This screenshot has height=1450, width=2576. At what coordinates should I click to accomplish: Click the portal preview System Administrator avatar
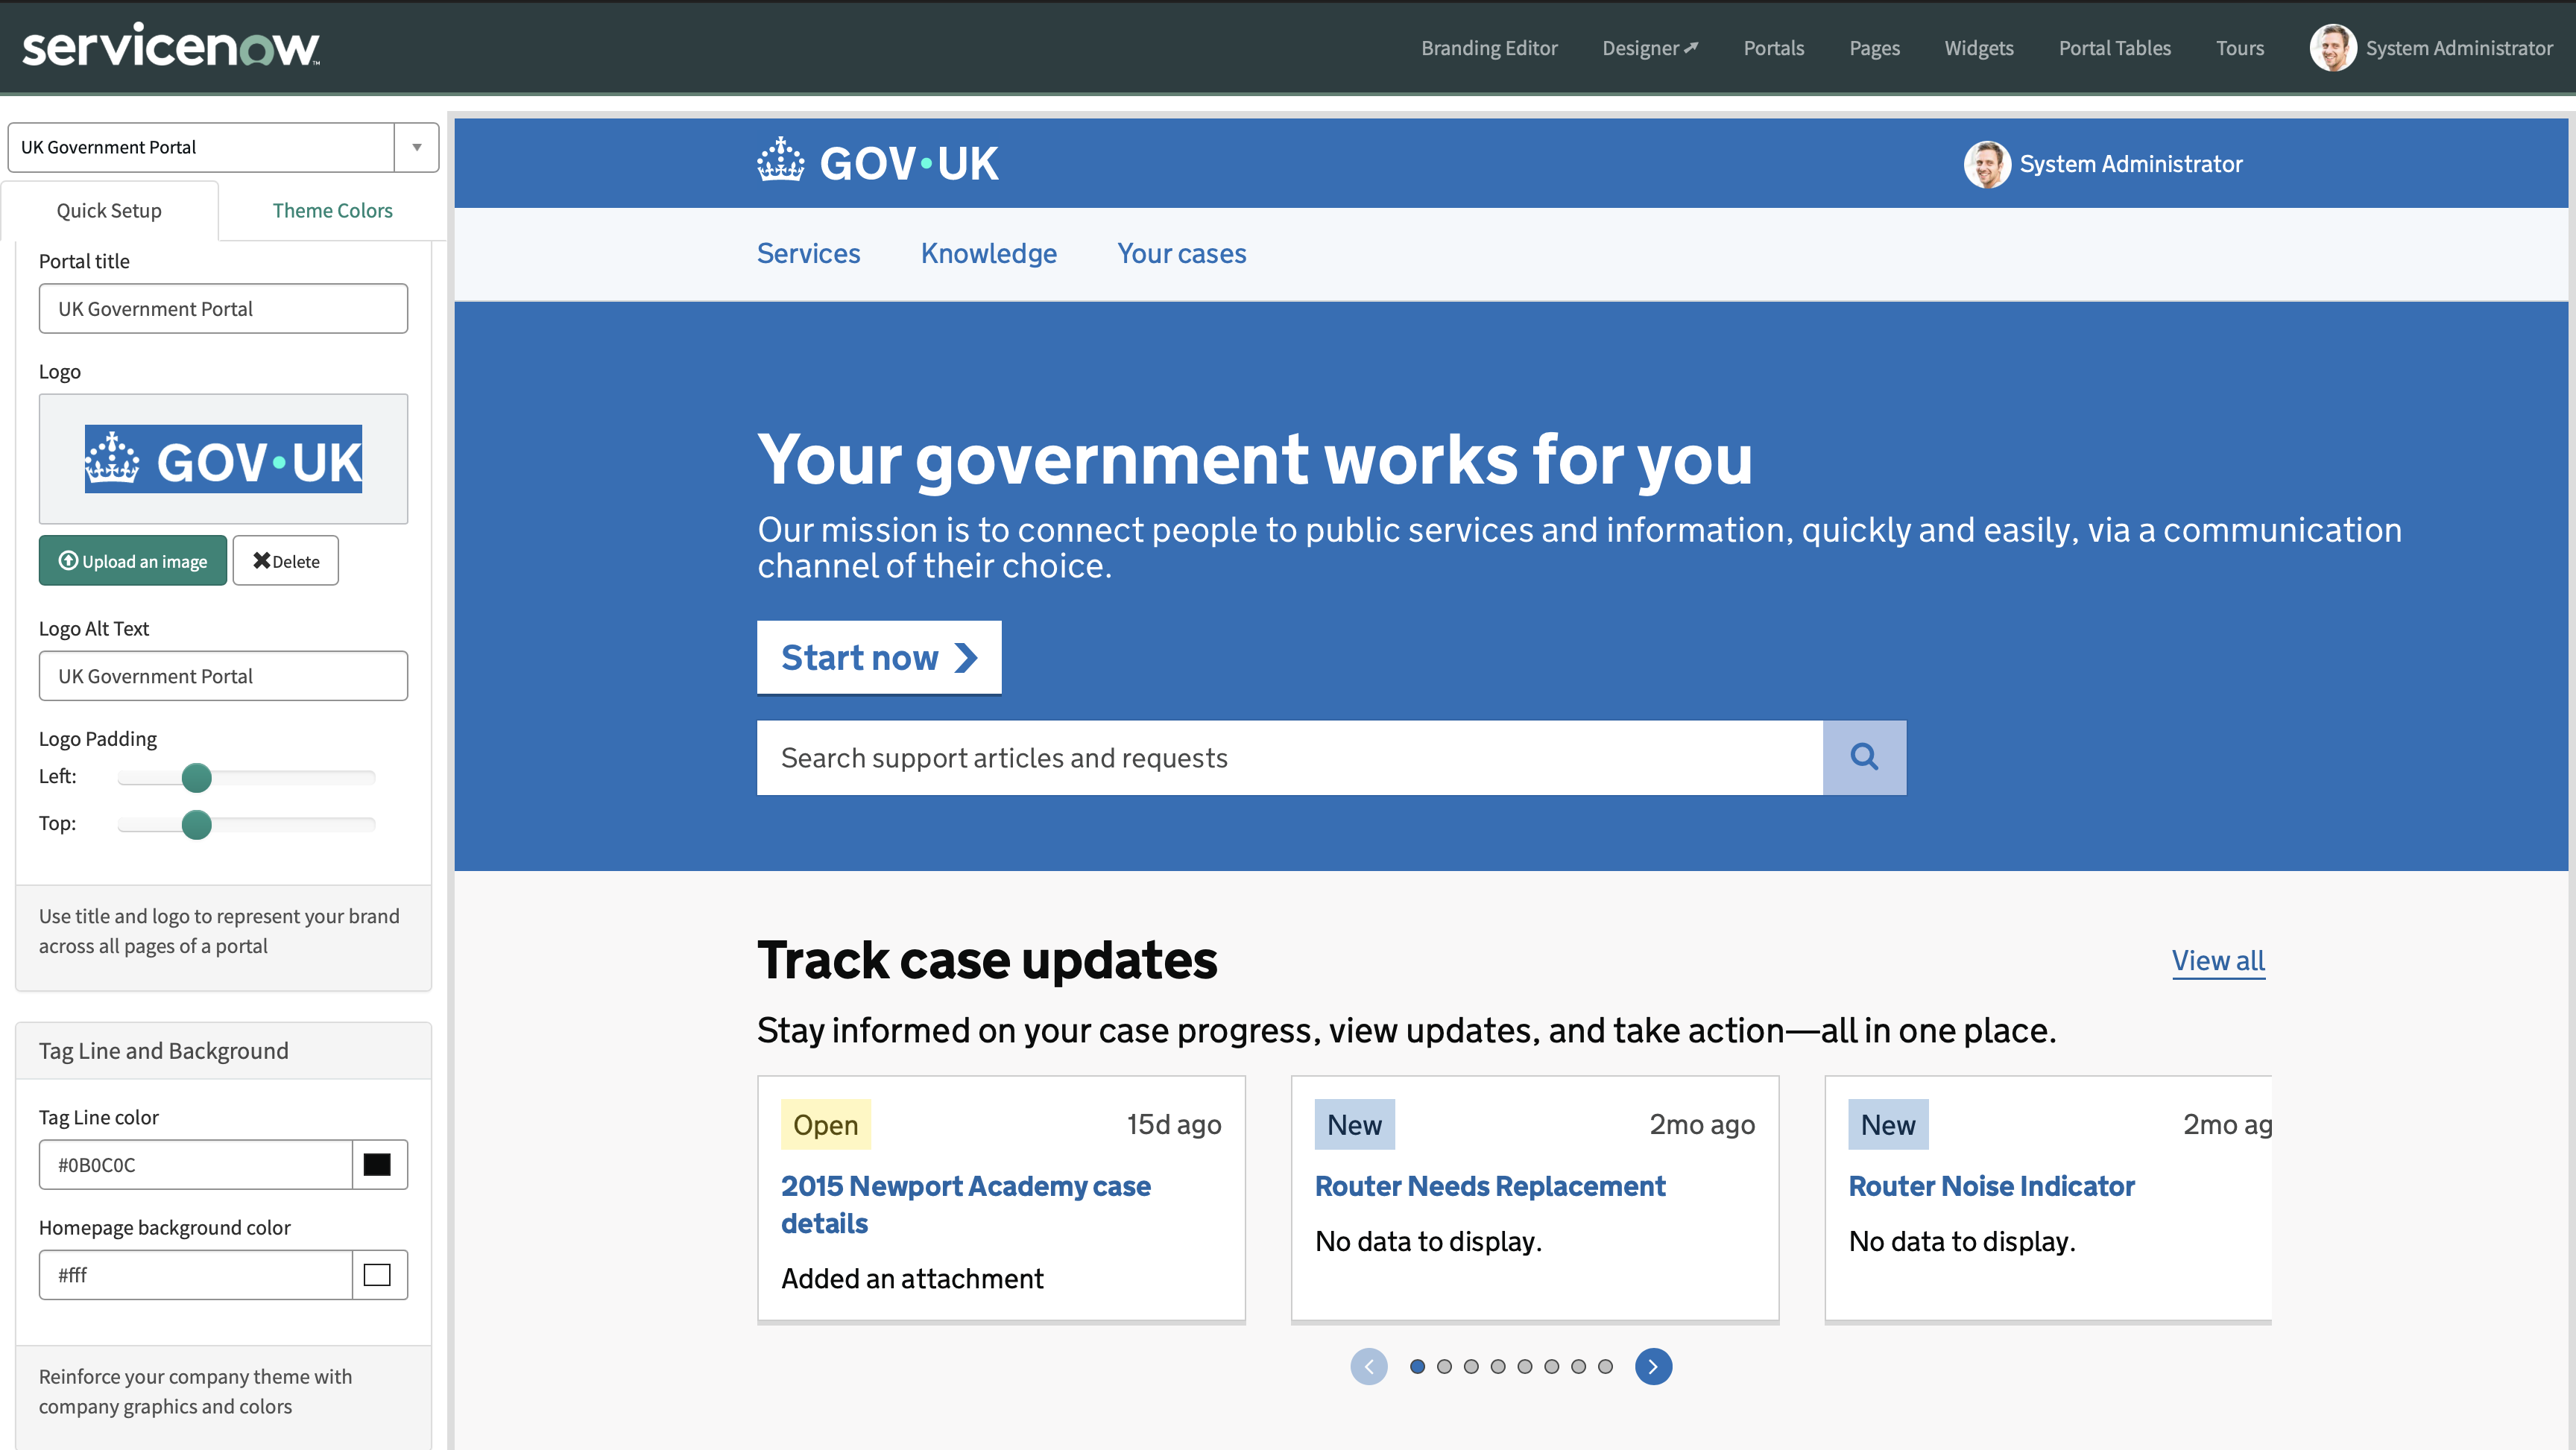[x=1987, y=164]
